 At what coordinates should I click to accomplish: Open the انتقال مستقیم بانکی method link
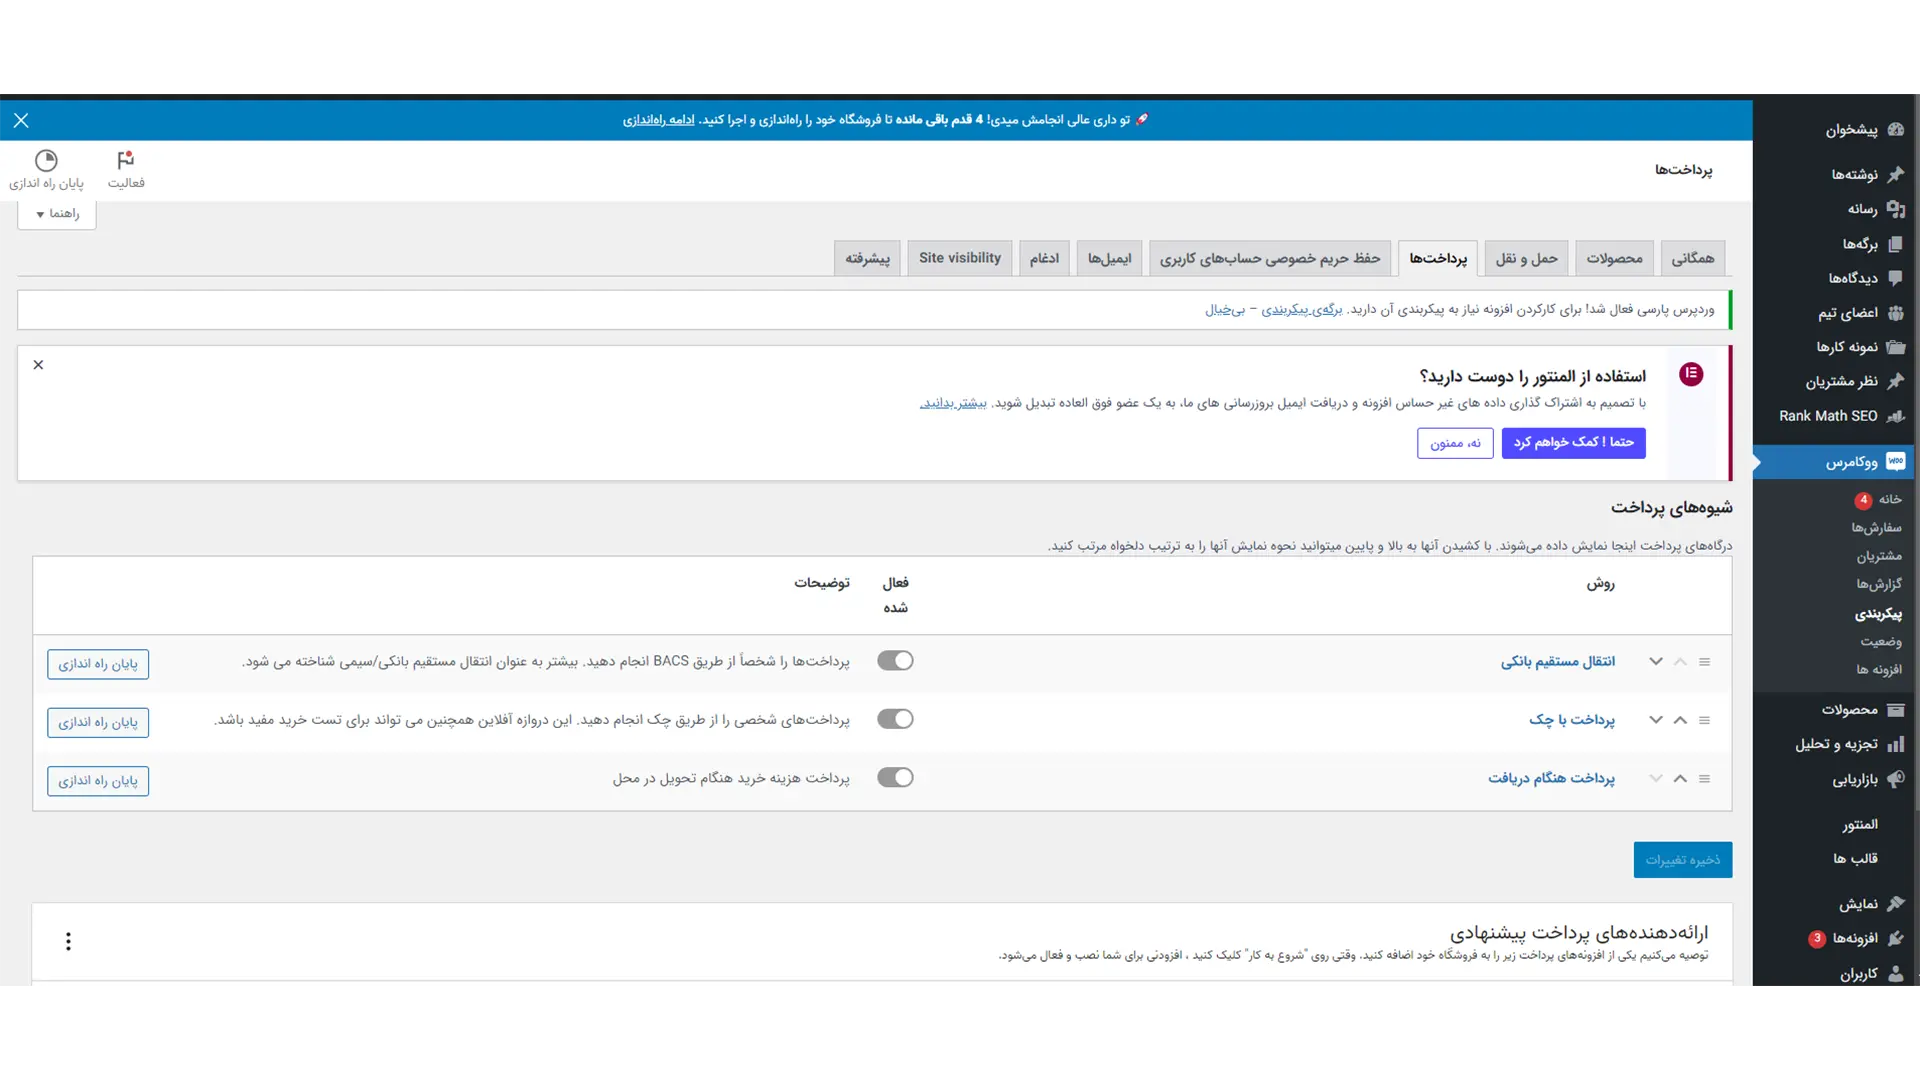[x=1557, y=661]
